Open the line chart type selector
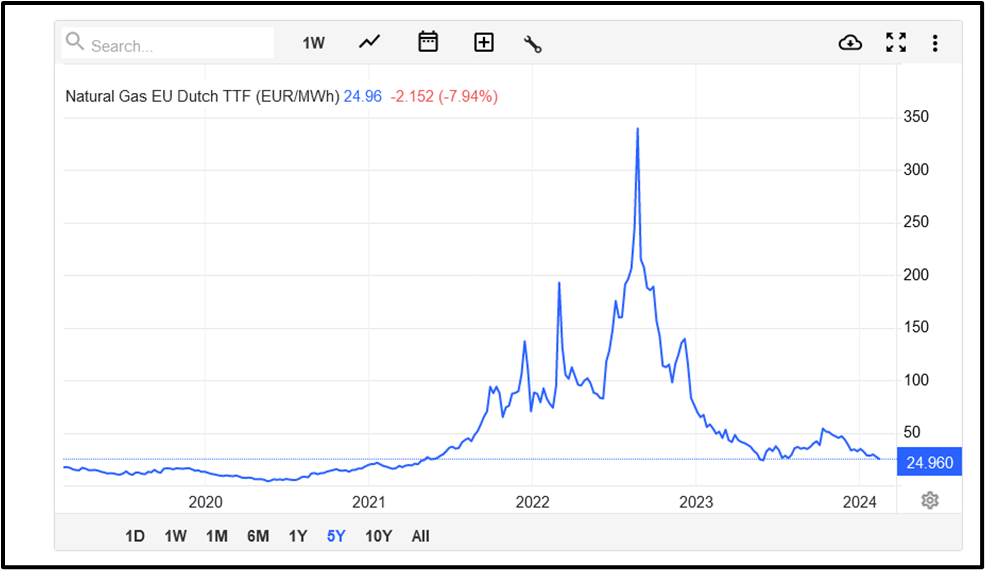The width and height of the screenshot is (985, 570). click(370, 42)
